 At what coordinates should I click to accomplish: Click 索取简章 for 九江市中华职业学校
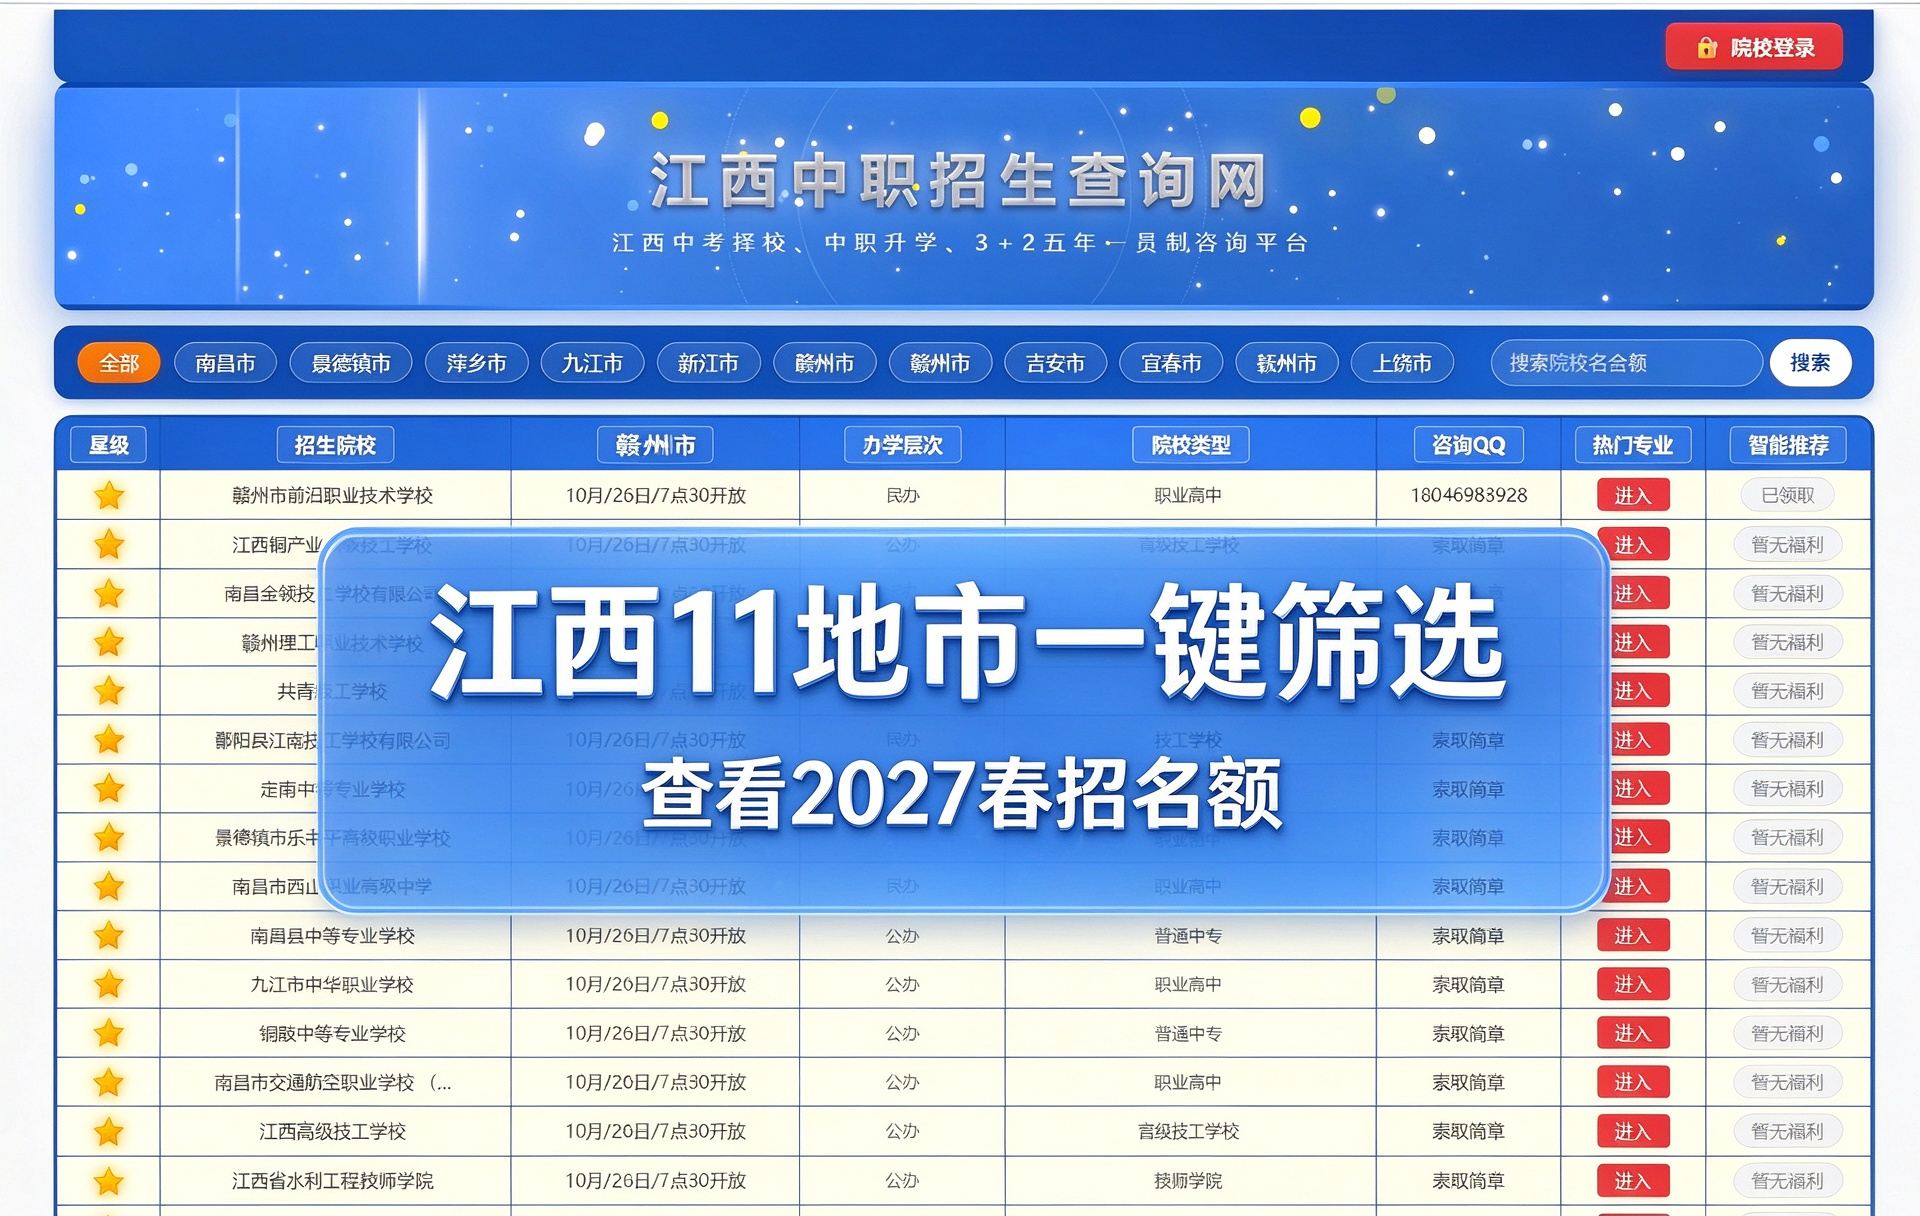pyautogui.click(x=1469, y=985)
